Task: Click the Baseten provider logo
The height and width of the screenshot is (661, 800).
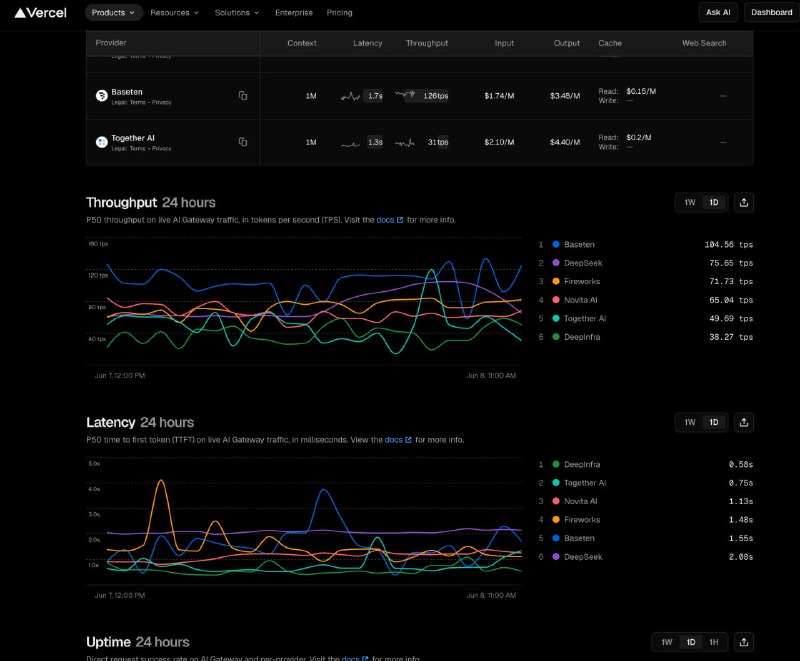Action: click(x=102, y=95)
